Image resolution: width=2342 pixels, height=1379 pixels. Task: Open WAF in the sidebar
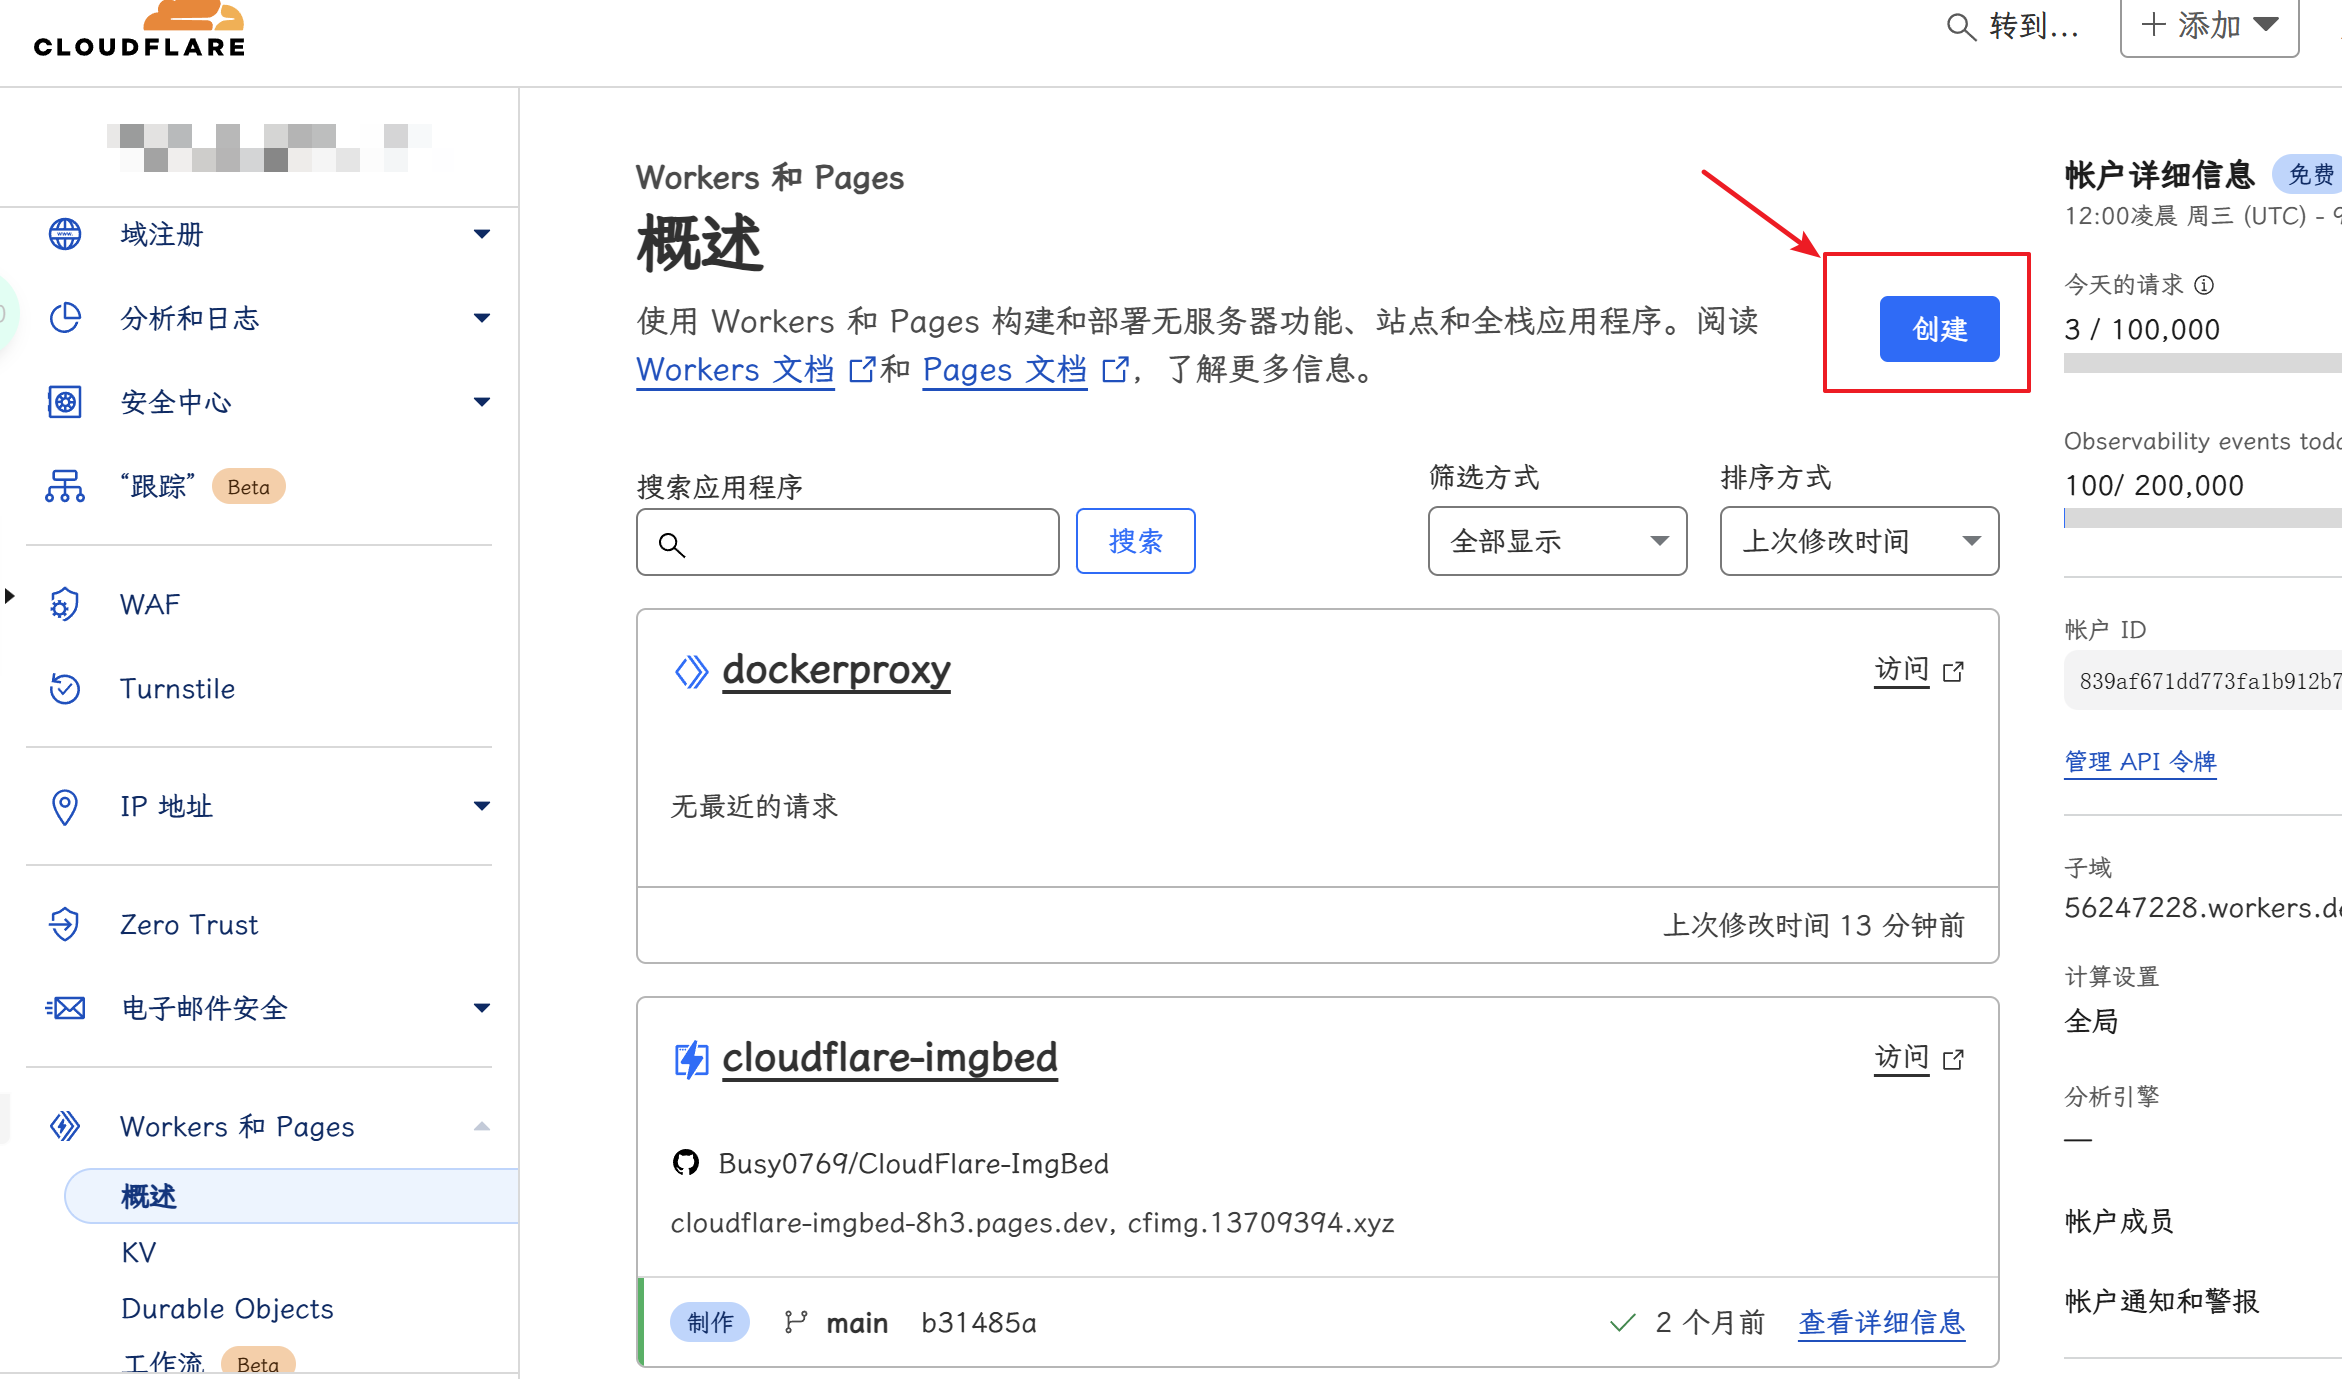pyautogui.click(x=150, y=604)
